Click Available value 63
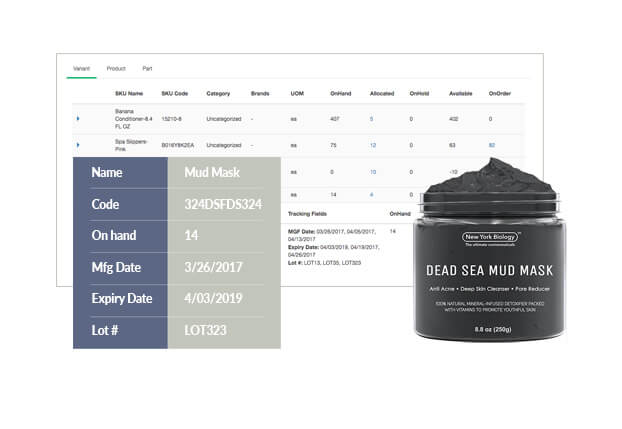Viewport: 622px width, 429px height. point(452,145)
